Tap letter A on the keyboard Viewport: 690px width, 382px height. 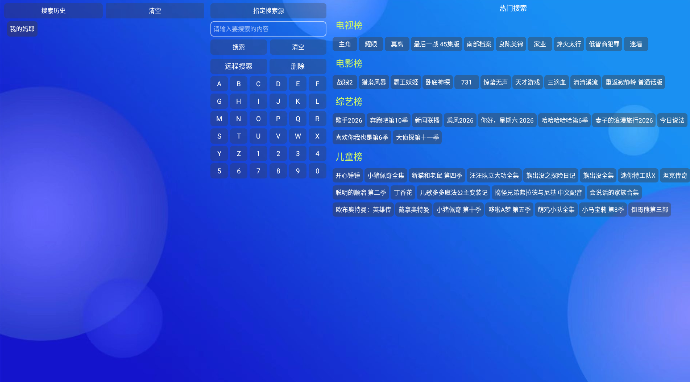[219, 84]
